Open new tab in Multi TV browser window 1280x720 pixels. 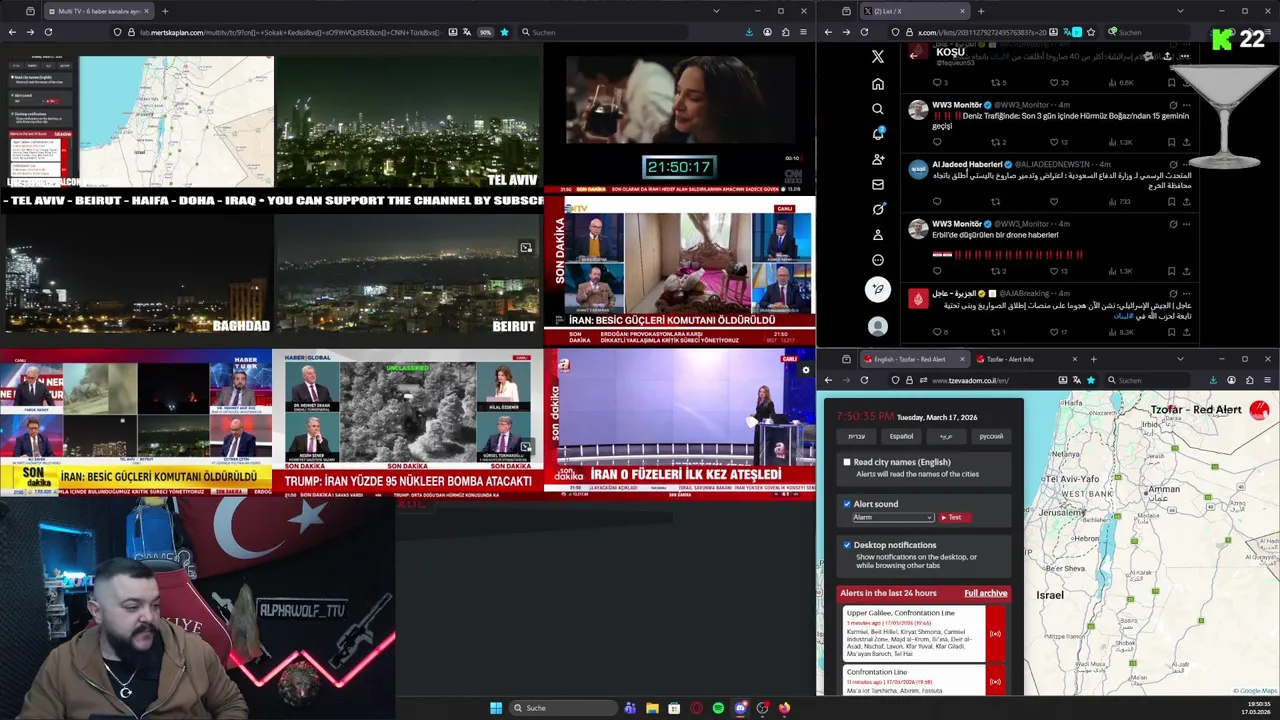tap(165, 11)
